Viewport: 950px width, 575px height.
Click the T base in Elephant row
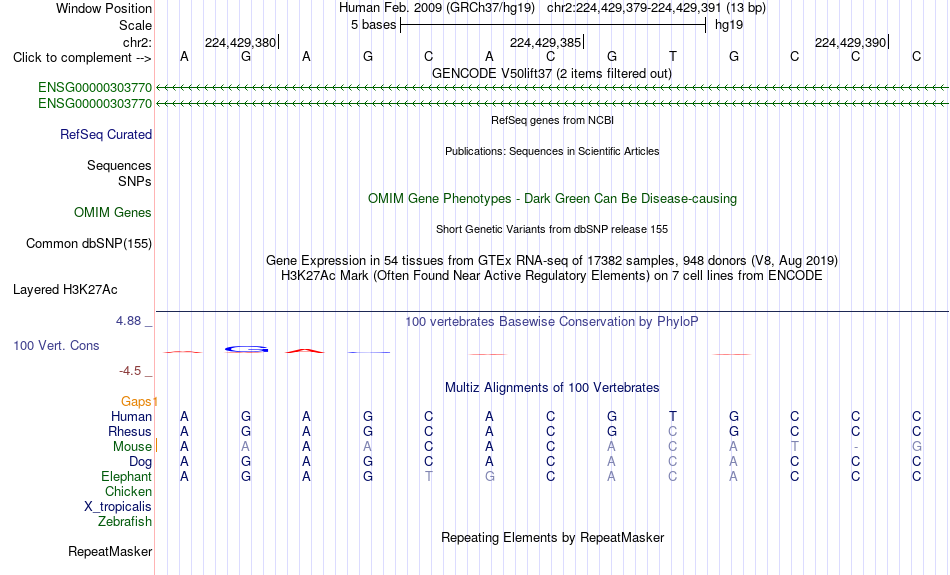[429, 477]
